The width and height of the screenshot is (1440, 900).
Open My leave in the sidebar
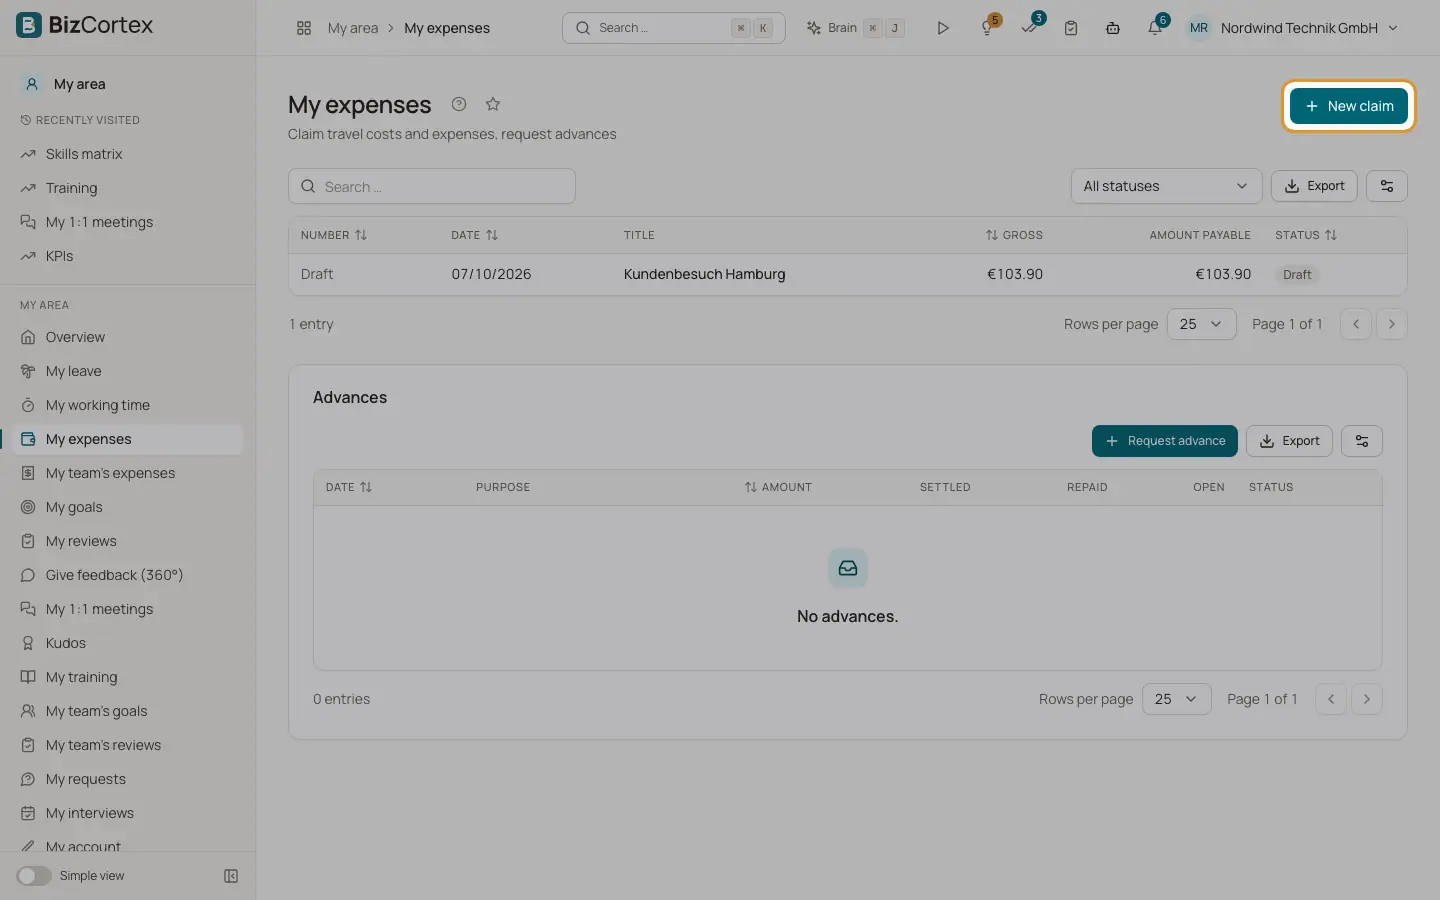point(128,371)
